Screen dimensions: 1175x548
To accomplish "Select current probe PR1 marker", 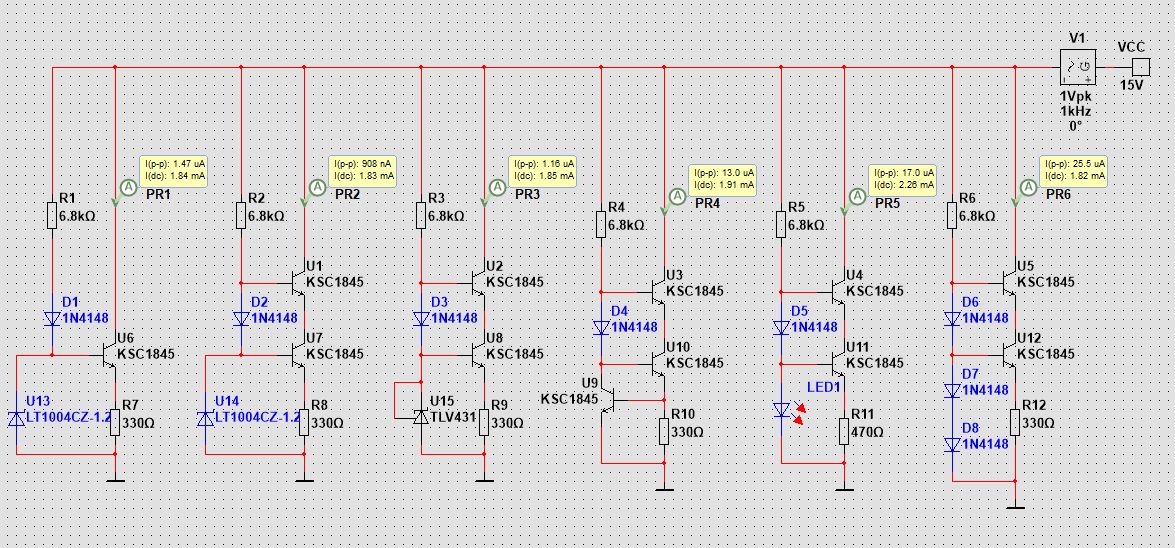I will (127, 186).
